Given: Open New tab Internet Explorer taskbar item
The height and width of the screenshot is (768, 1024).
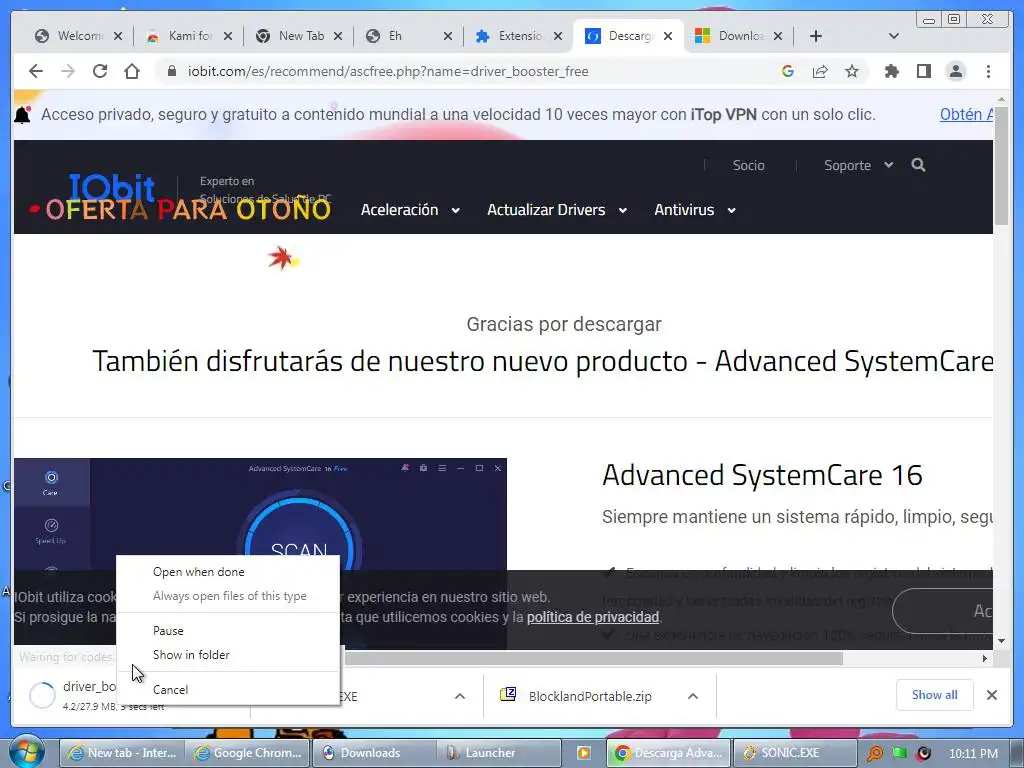Looking at the screenshot, I should (122, 753).
